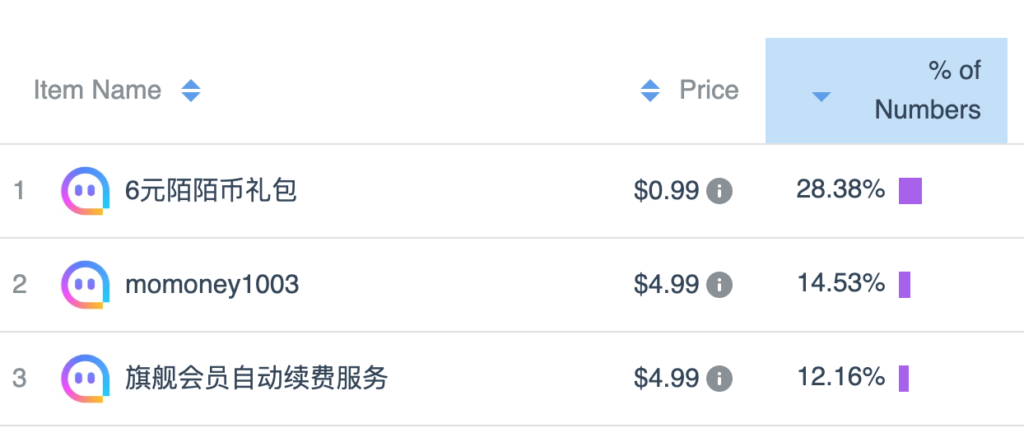This screenshot has width=1024, height=428.
Task: Sort by Item Name using arrows
Action: point(191,90)
